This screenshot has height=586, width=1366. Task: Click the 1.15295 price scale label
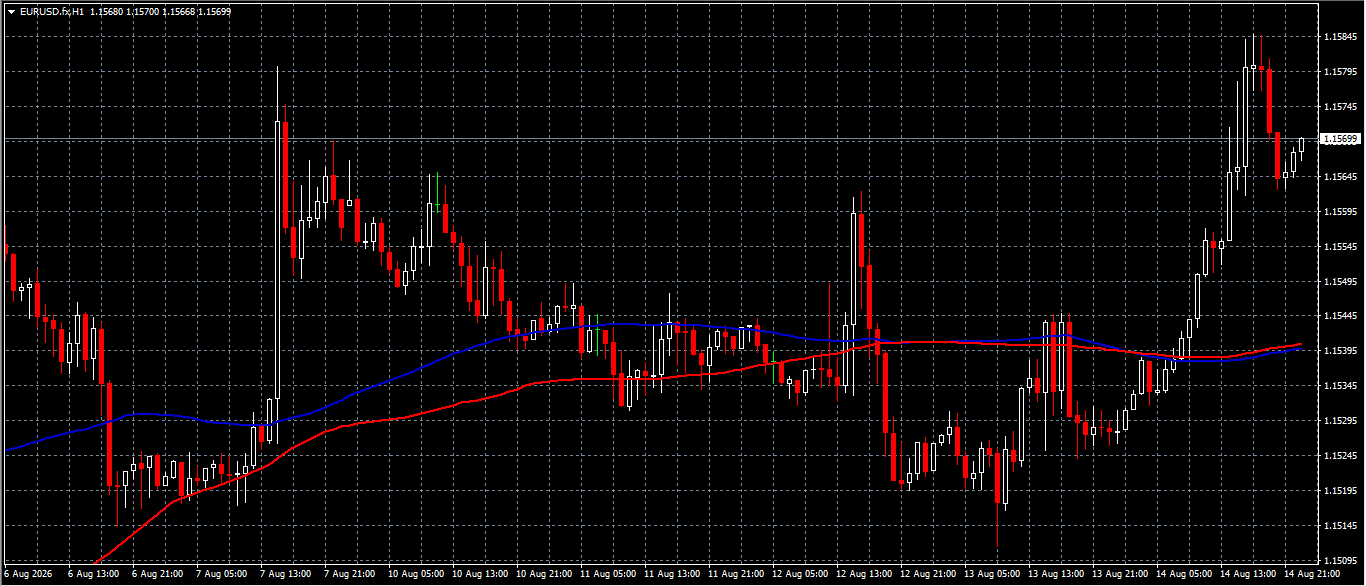(x=1339, y=421)
